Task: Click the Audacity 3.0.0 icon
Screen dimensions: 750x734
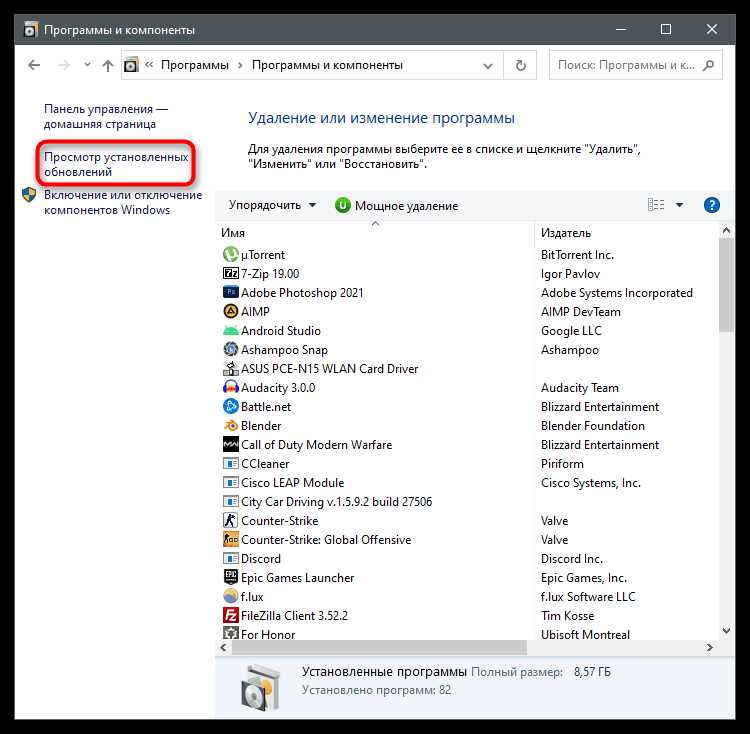Action: 231,387
